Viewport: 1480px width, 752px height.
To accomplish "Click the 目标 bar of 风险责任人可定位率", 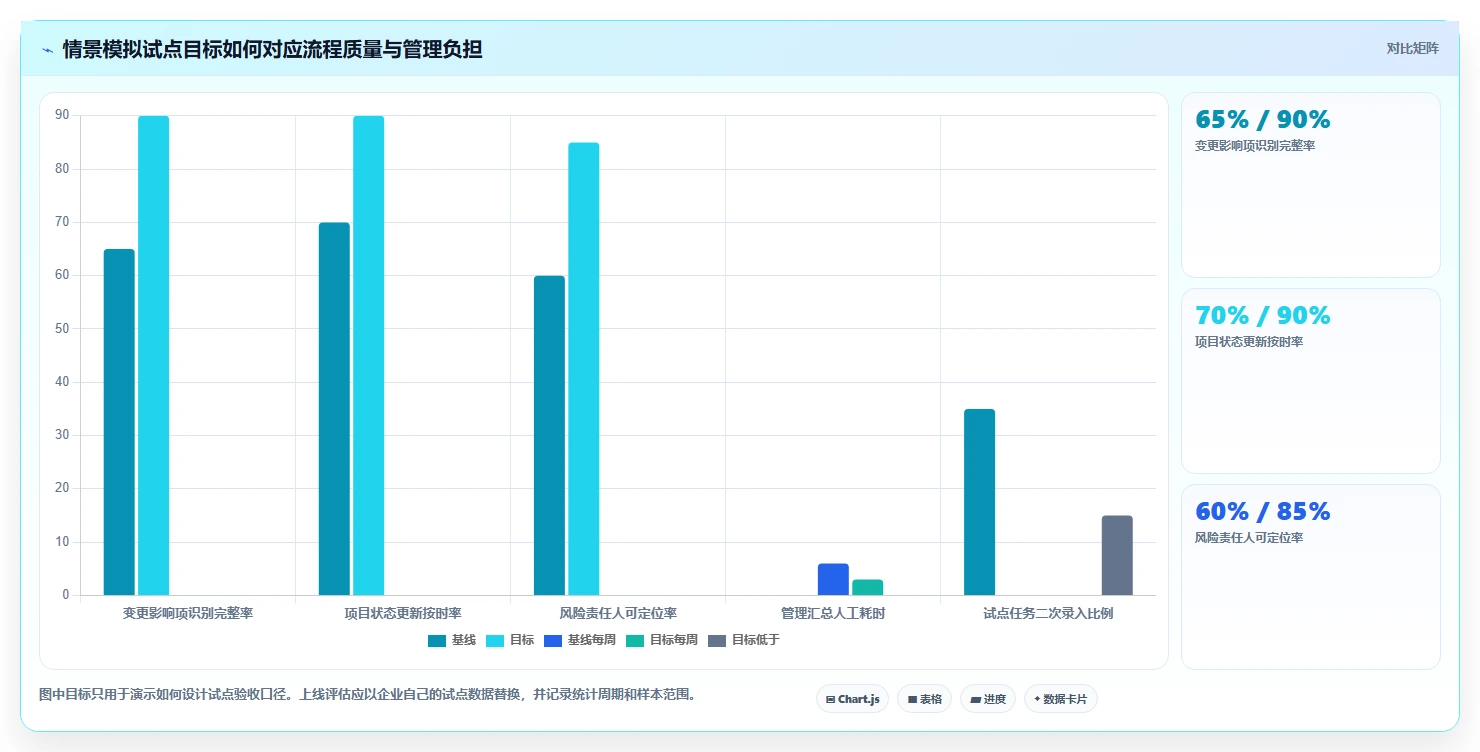I will (583, 369).
